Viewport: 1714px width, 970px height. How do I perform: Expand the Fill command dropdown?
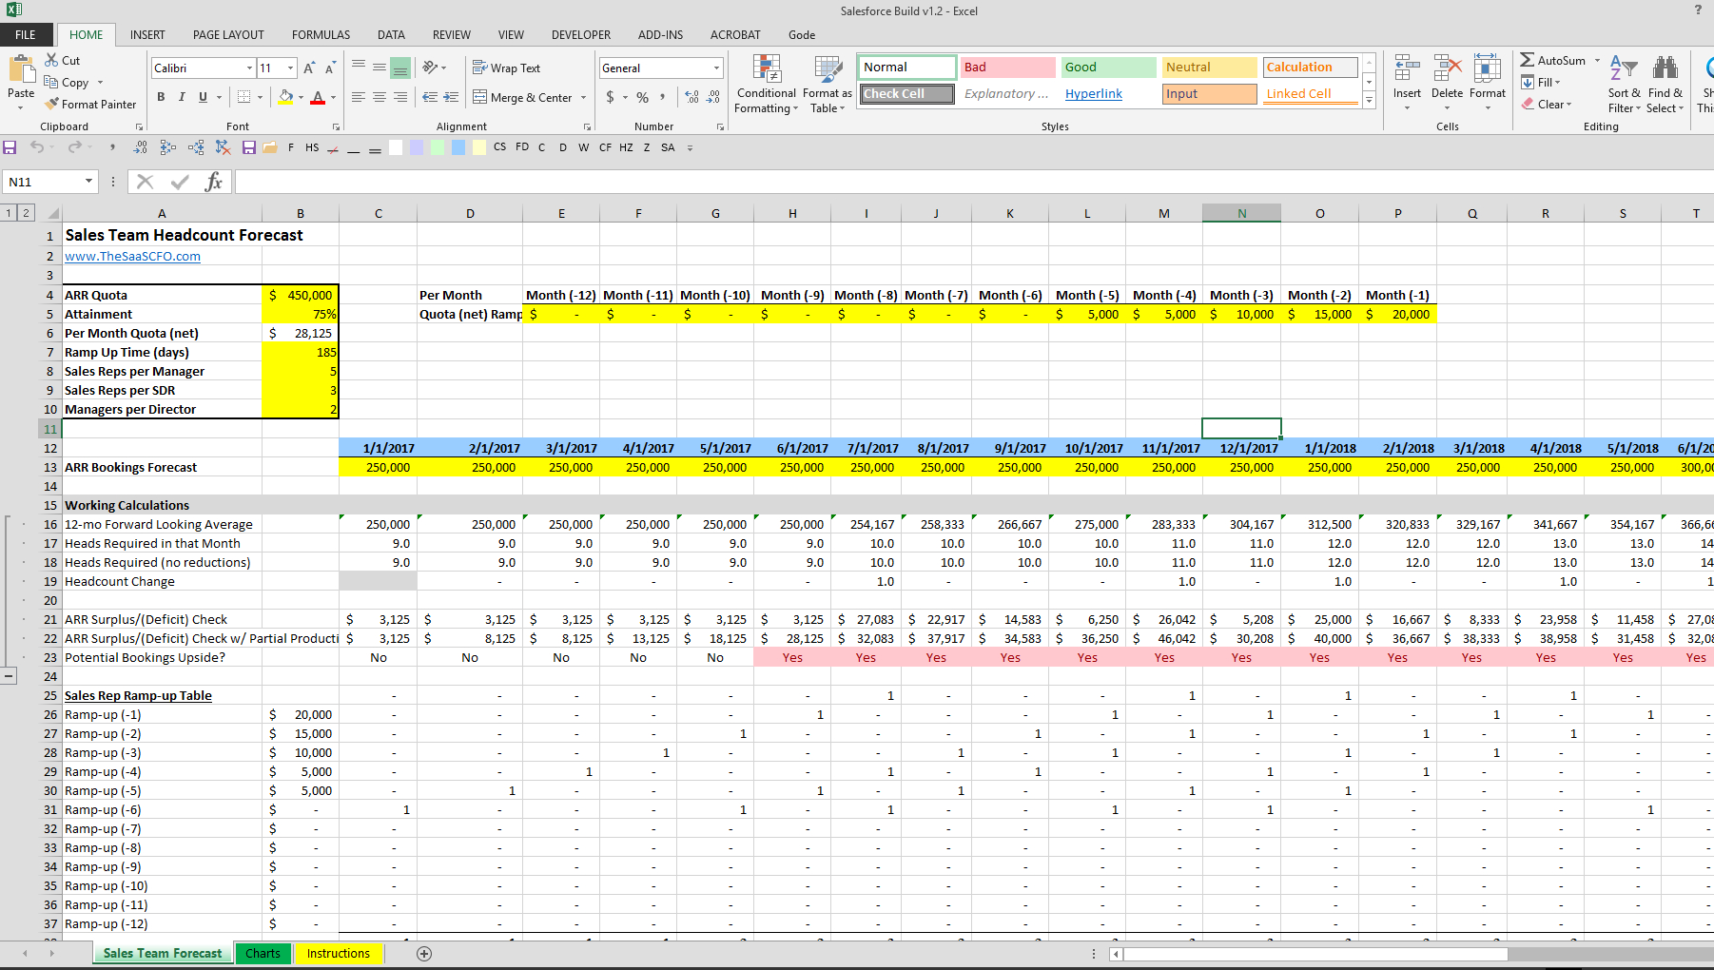coord(1560,82)
